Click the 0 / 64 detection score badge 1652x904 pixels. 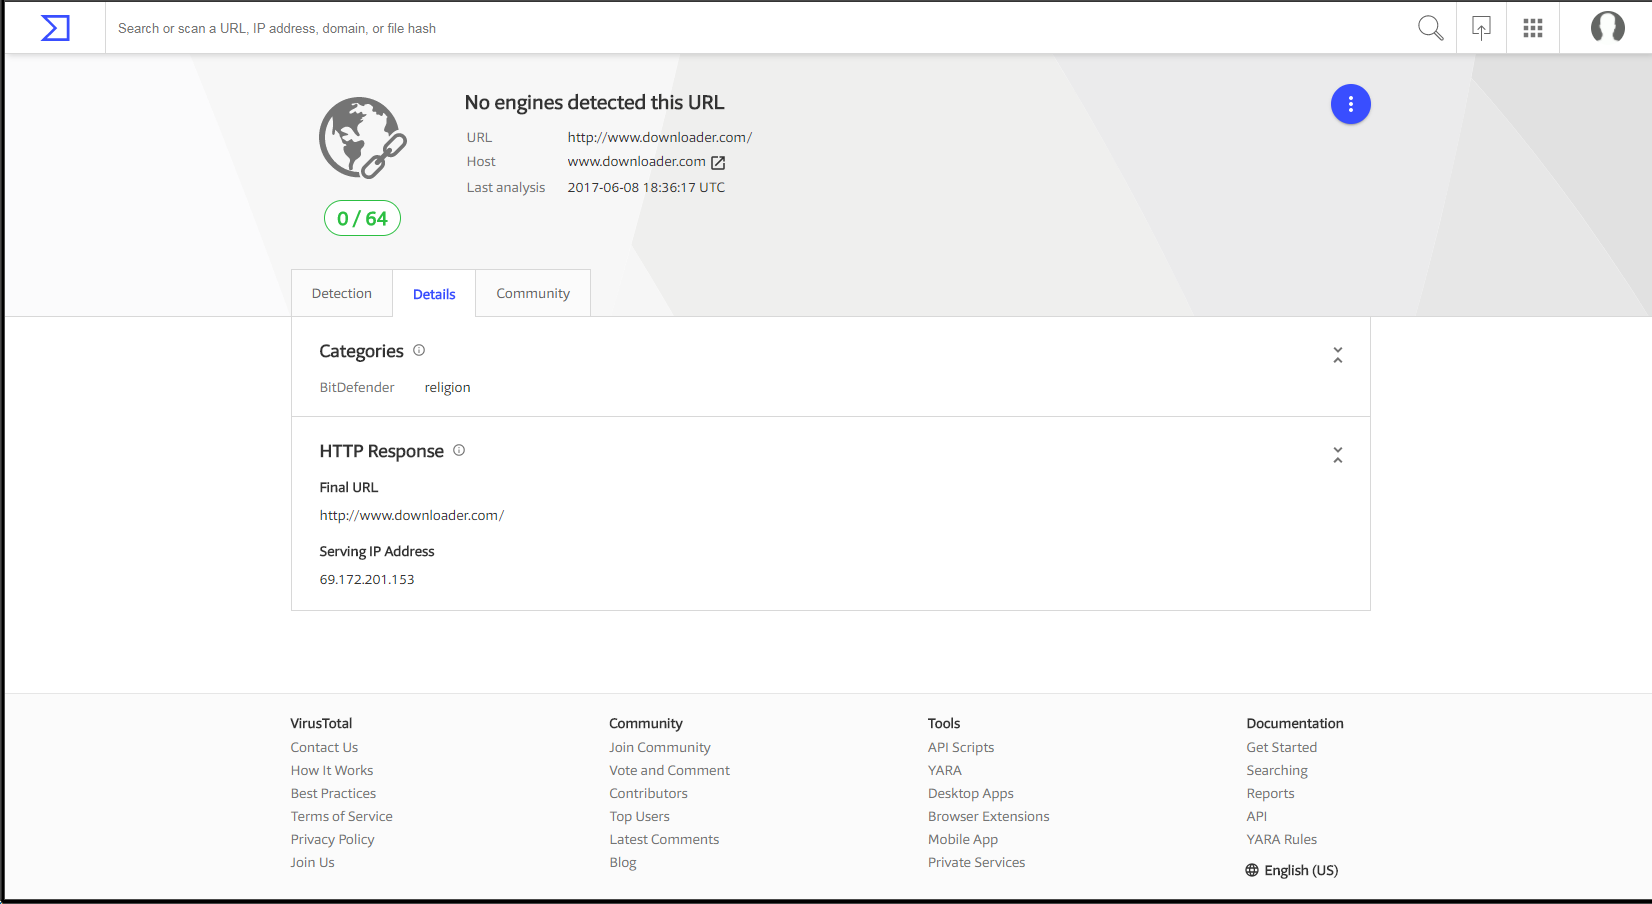pyautogui.click(x=362, y=218)
